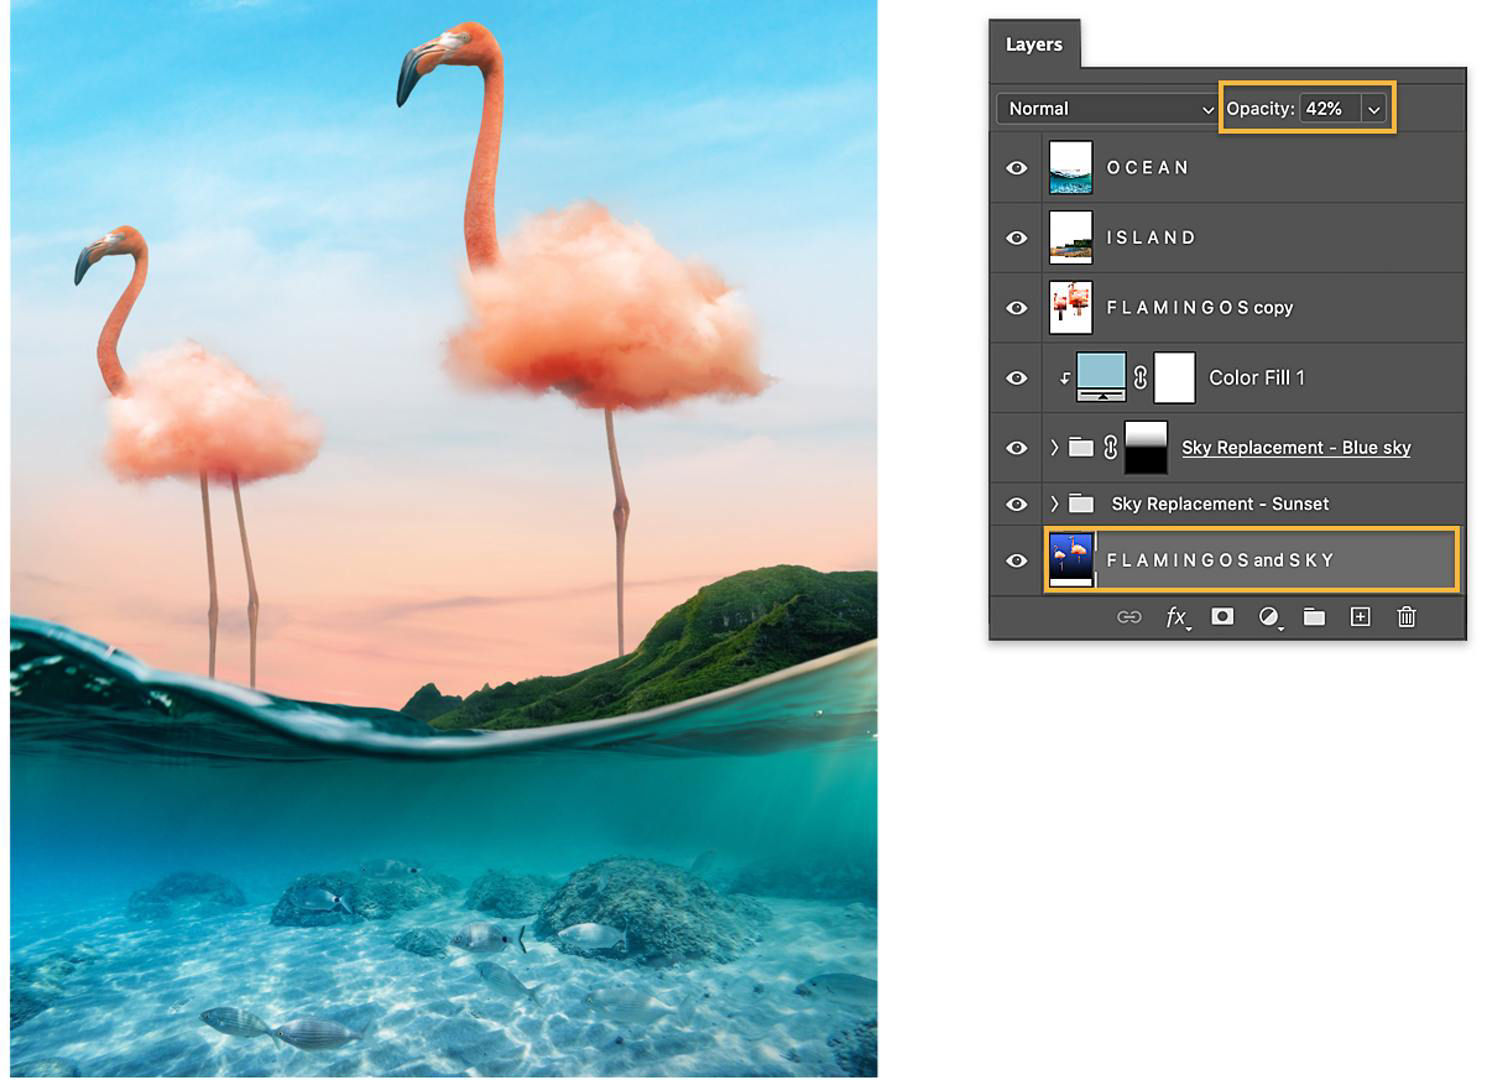Create a new layer
The image size is (1485, 1080).
coord(1360,617)
